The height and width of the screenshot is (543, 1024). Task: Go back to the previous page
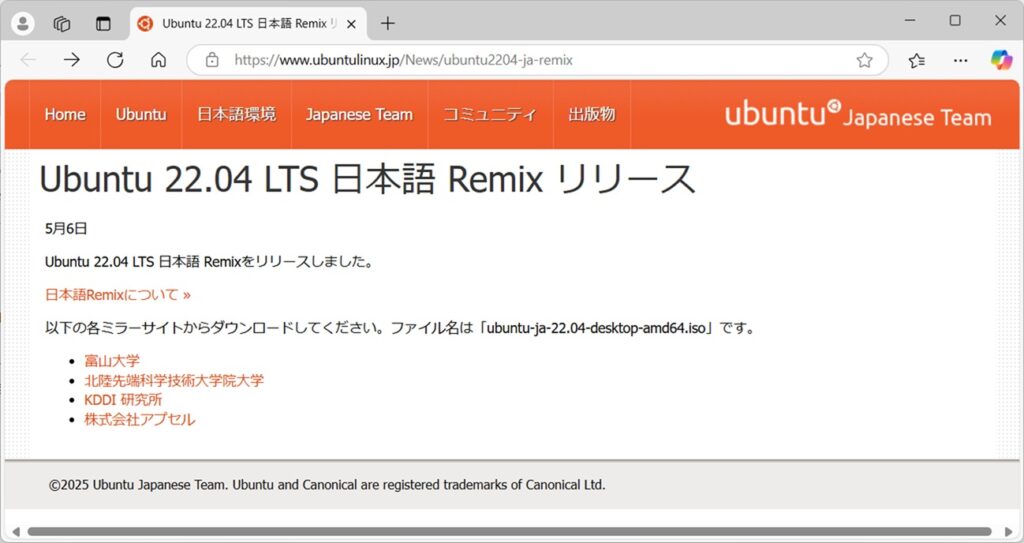pos(28,60)
